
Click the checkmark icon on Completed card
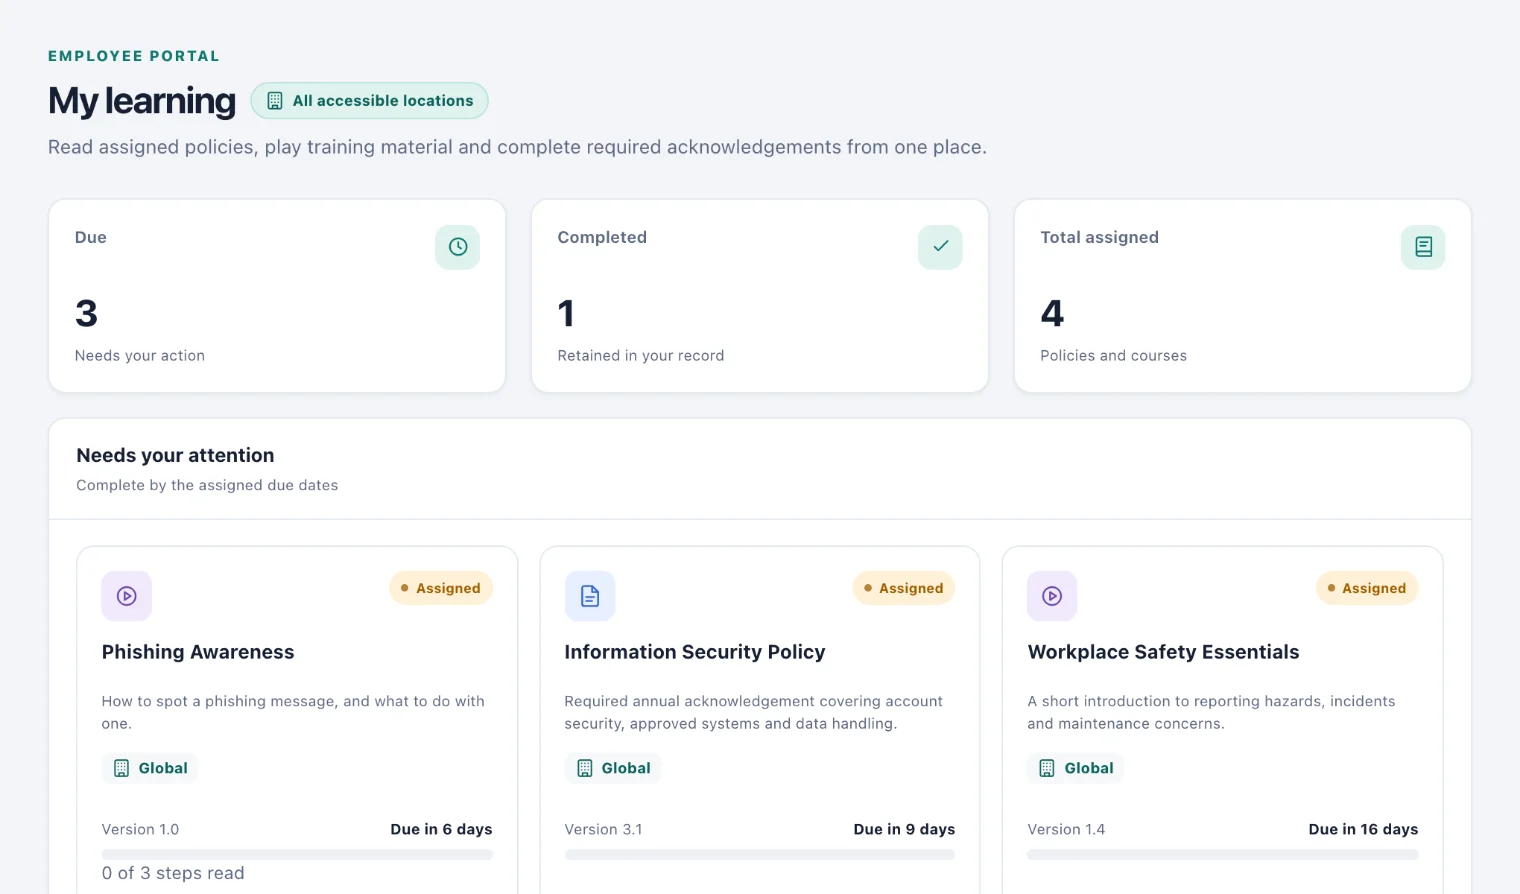pos(941,247)
